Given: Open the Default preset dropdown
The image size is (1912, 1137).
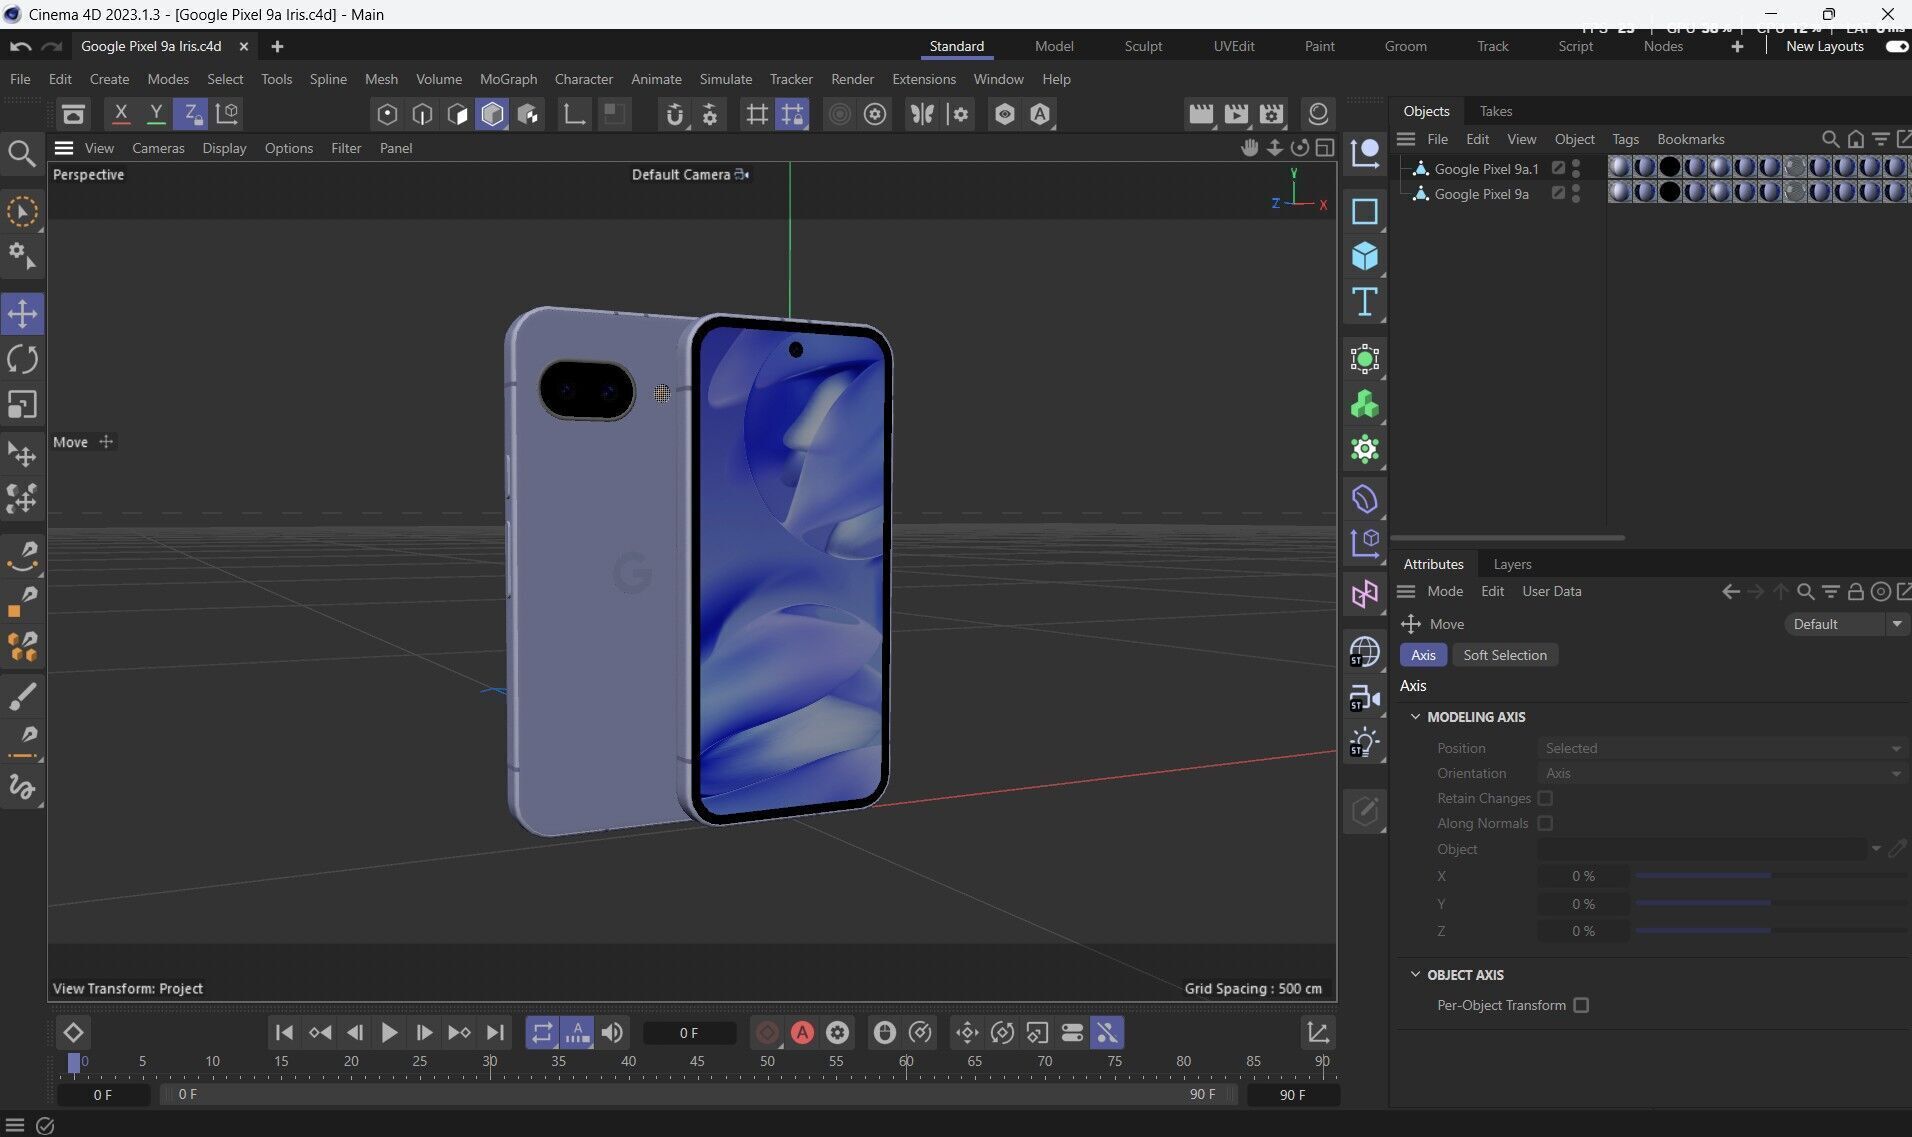Looking at the screenshot, I should (1845, 624).
